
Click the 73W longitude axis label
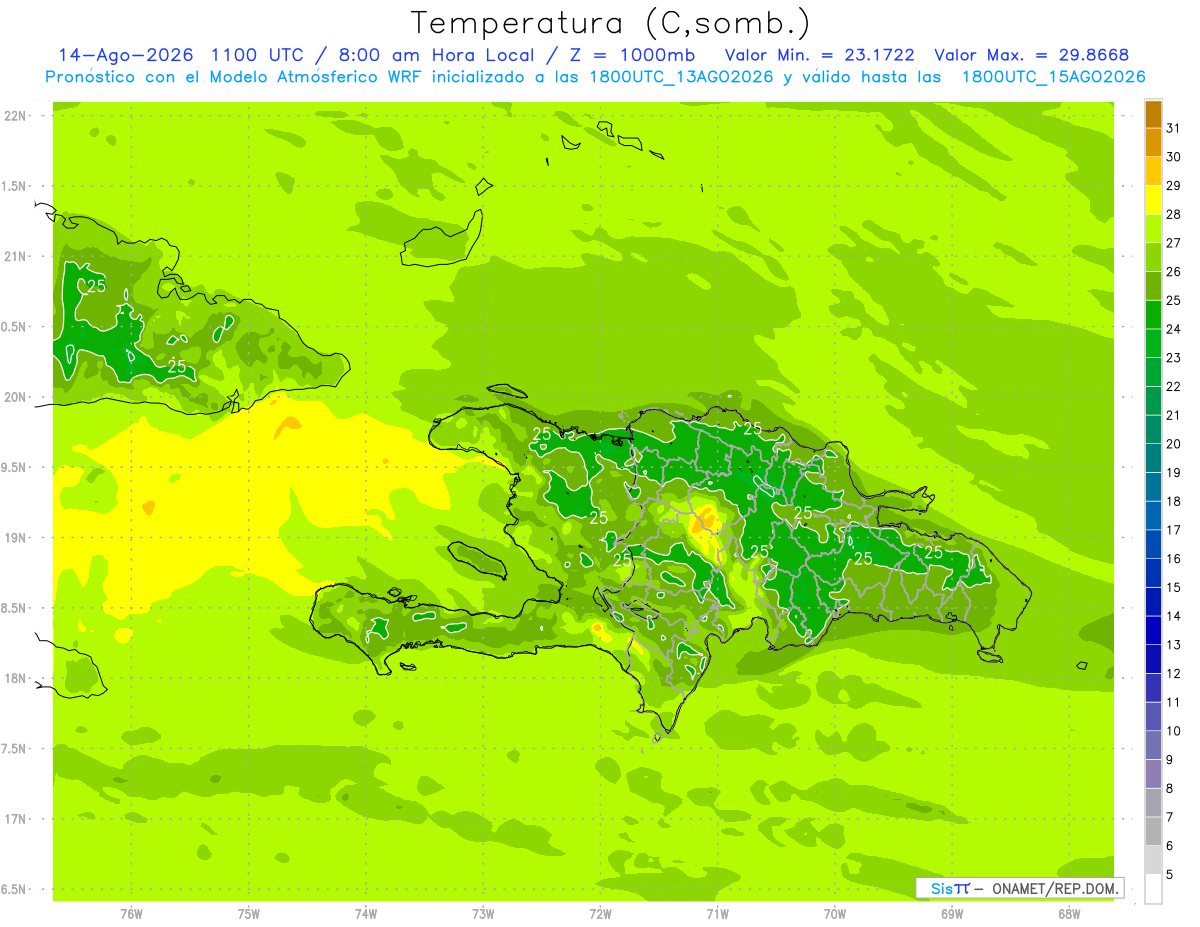pyautogui.click(x=483, y=914)
